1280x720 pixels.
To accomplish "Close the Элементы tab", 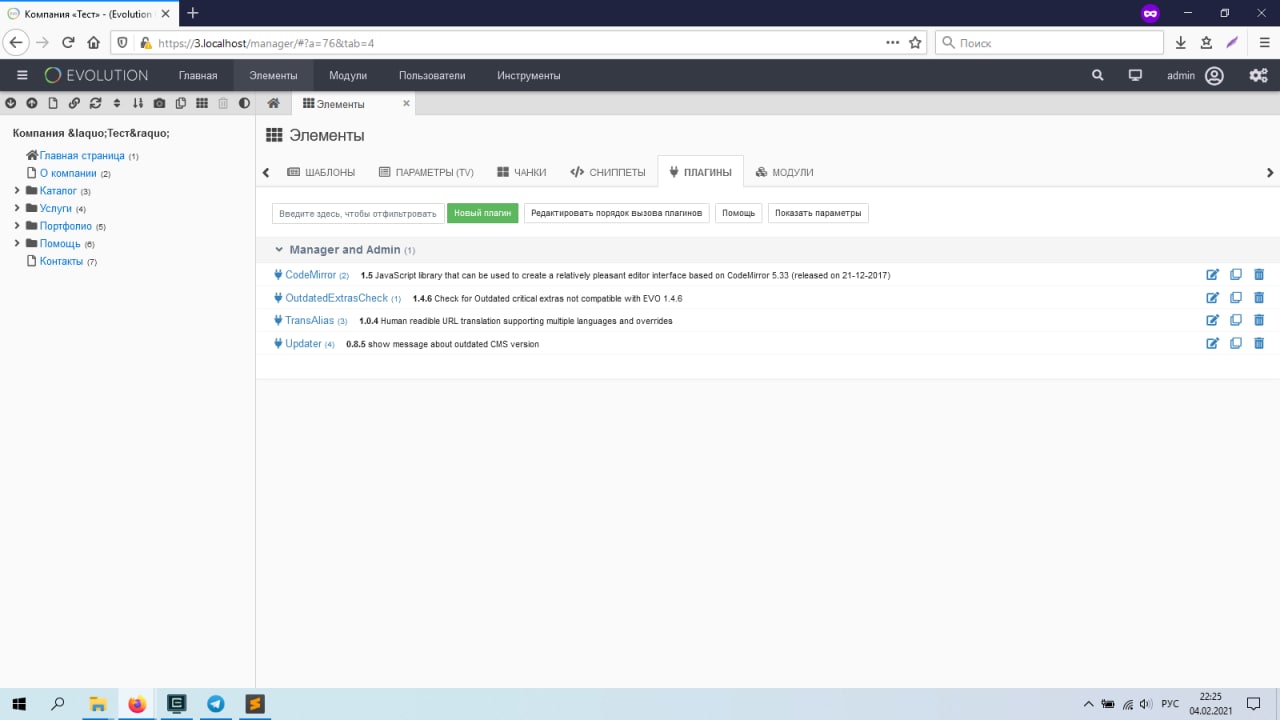I will [x=406, y=103].
